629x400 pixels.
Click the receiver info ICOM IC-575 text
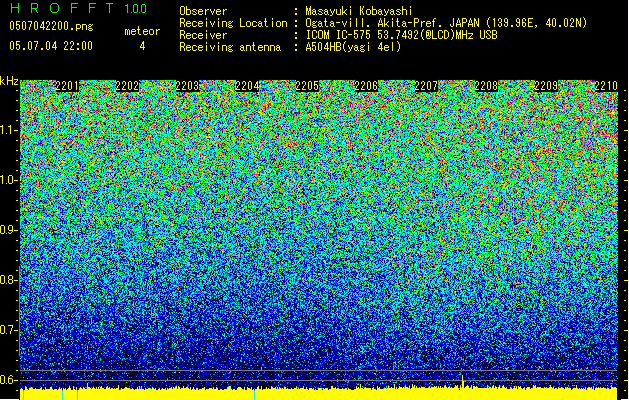401,35
